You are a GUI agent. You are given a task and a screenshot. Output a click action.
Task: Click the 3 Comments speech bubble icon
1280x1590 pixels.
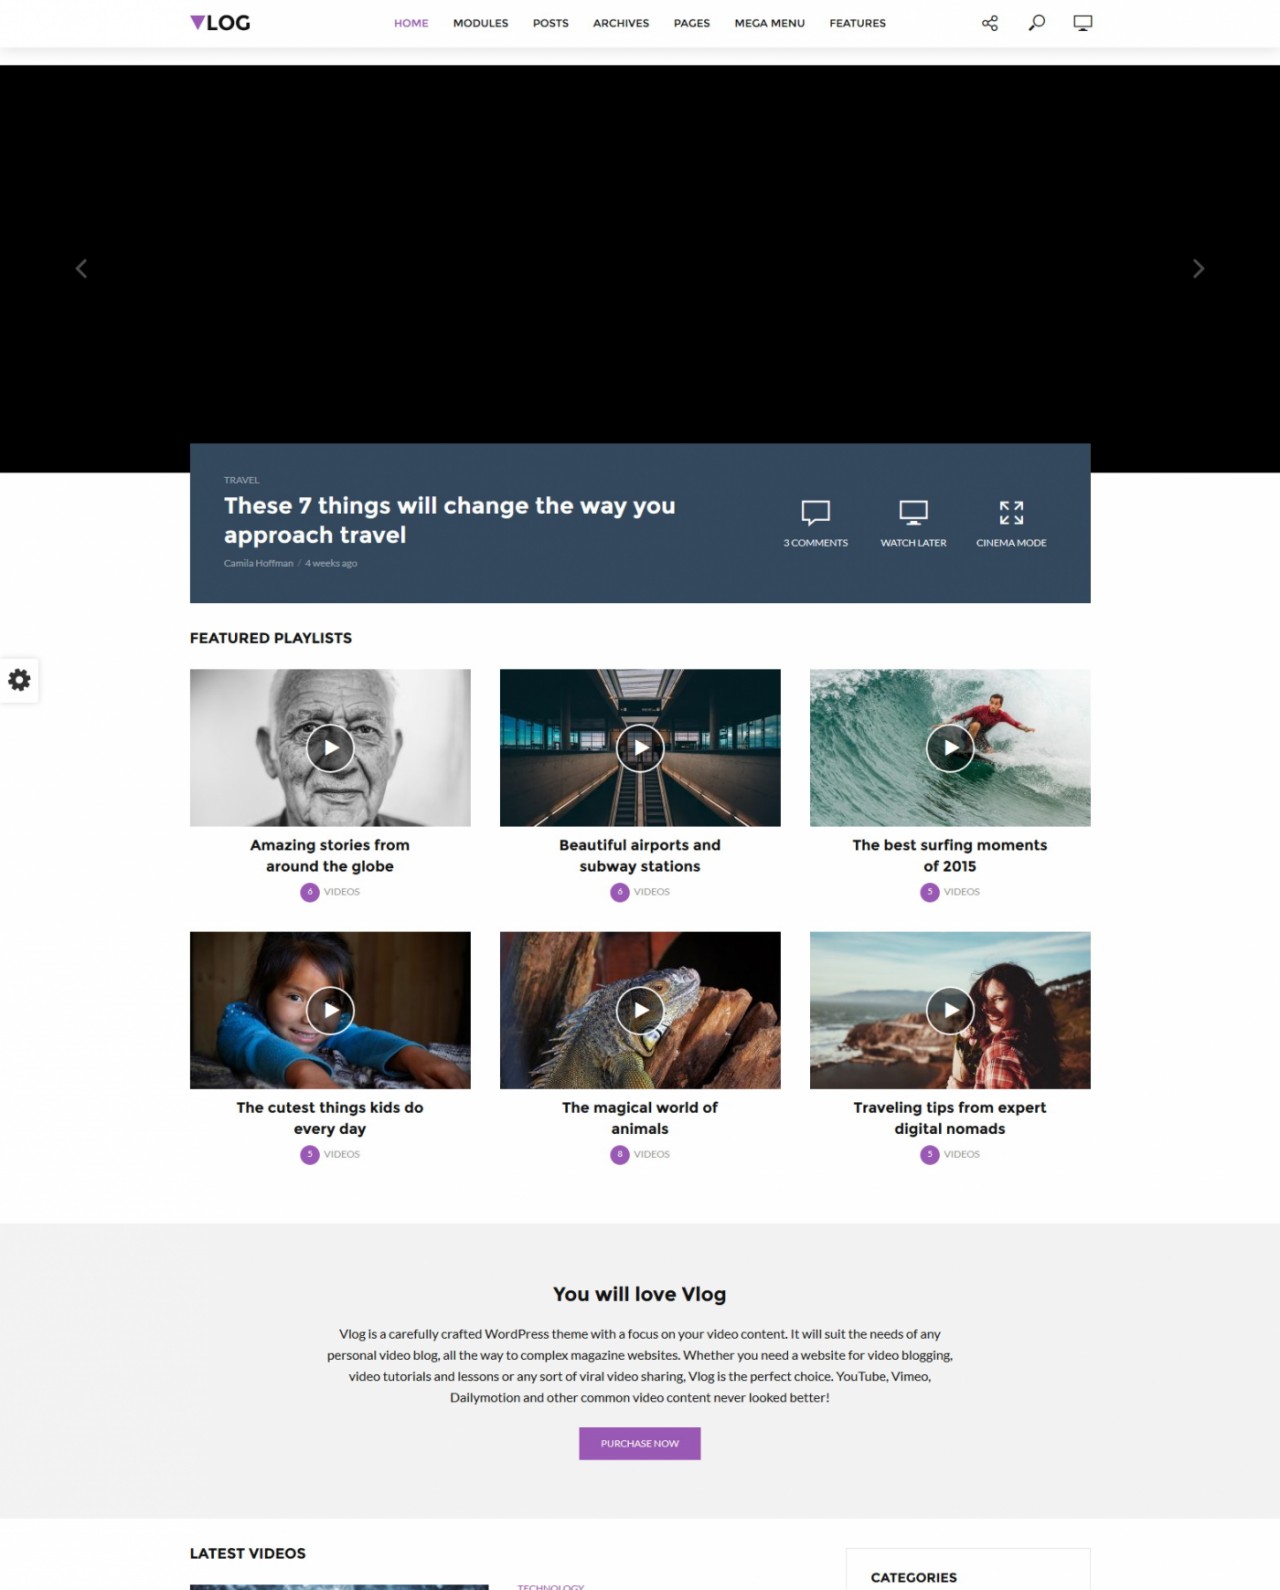coord(815,513)
